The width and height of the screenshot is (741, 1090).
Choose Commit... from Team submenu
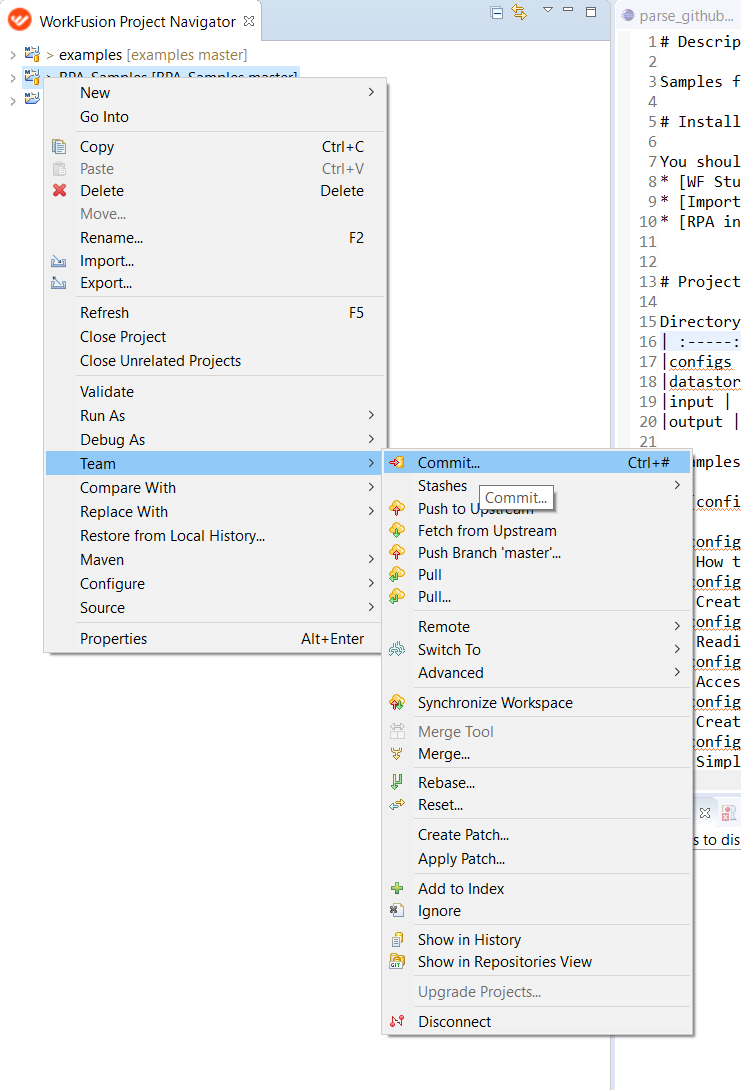tap(537, 462)
